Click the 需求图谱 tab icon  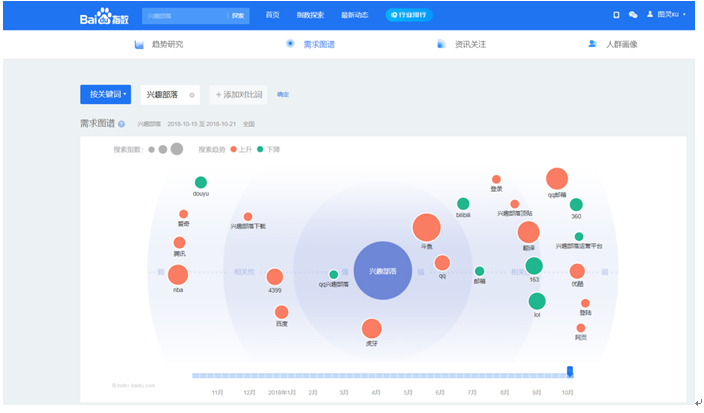click(x=290, y=44)
